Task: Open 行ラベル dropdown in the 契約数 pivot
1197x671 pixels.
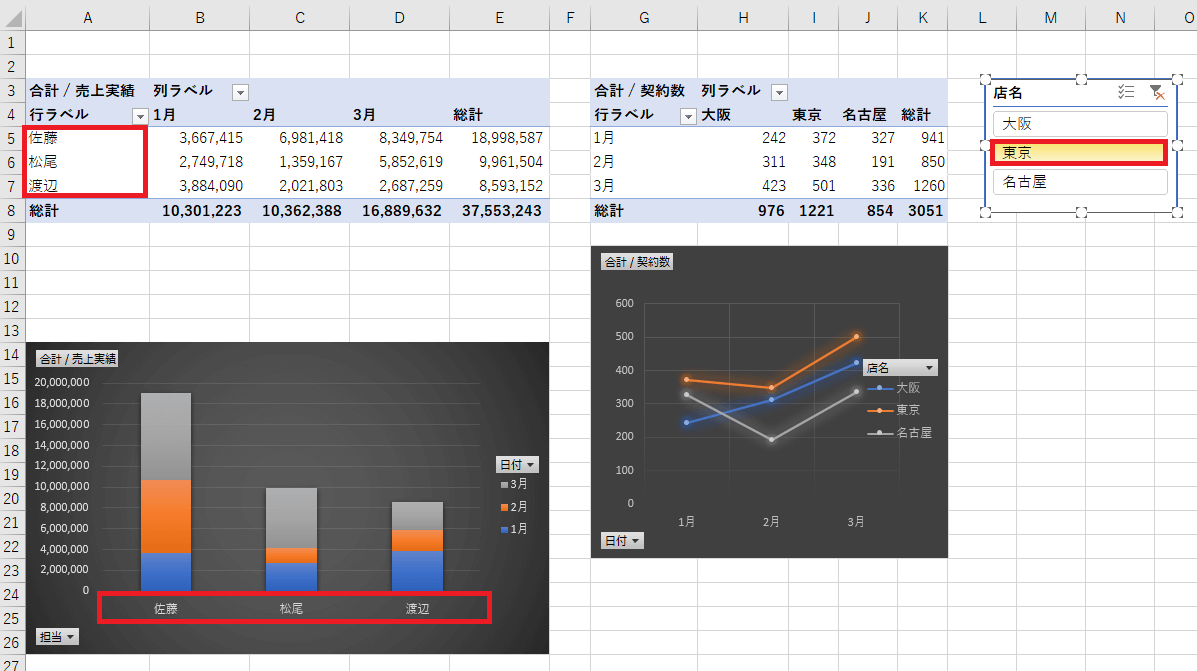Action: [x=687, y=116]
